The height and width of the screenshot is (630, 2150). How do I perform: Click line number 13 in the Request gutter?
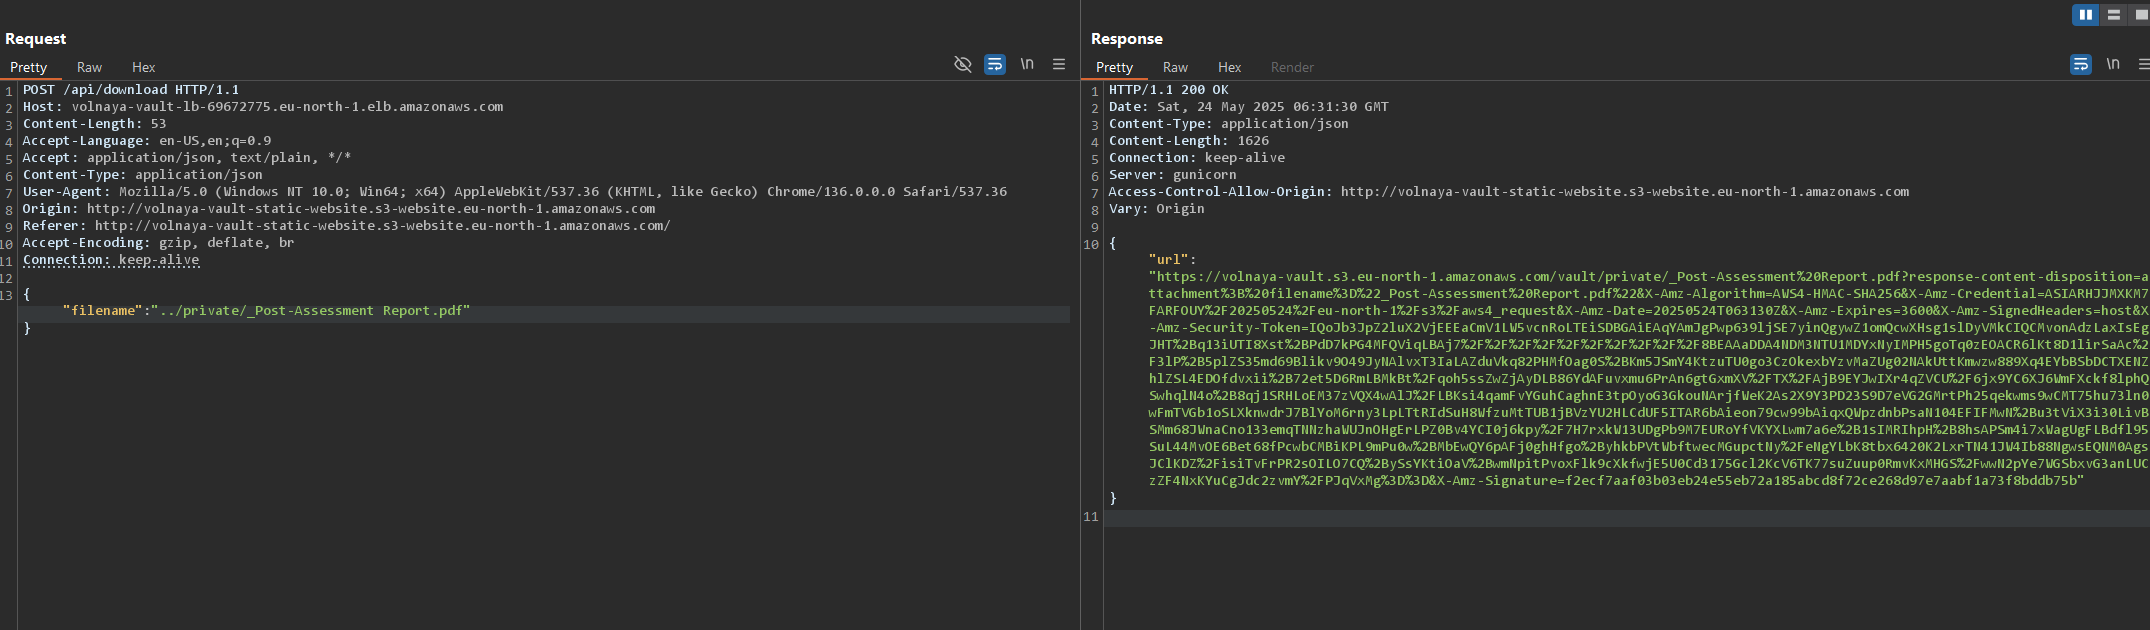point(7,295)
